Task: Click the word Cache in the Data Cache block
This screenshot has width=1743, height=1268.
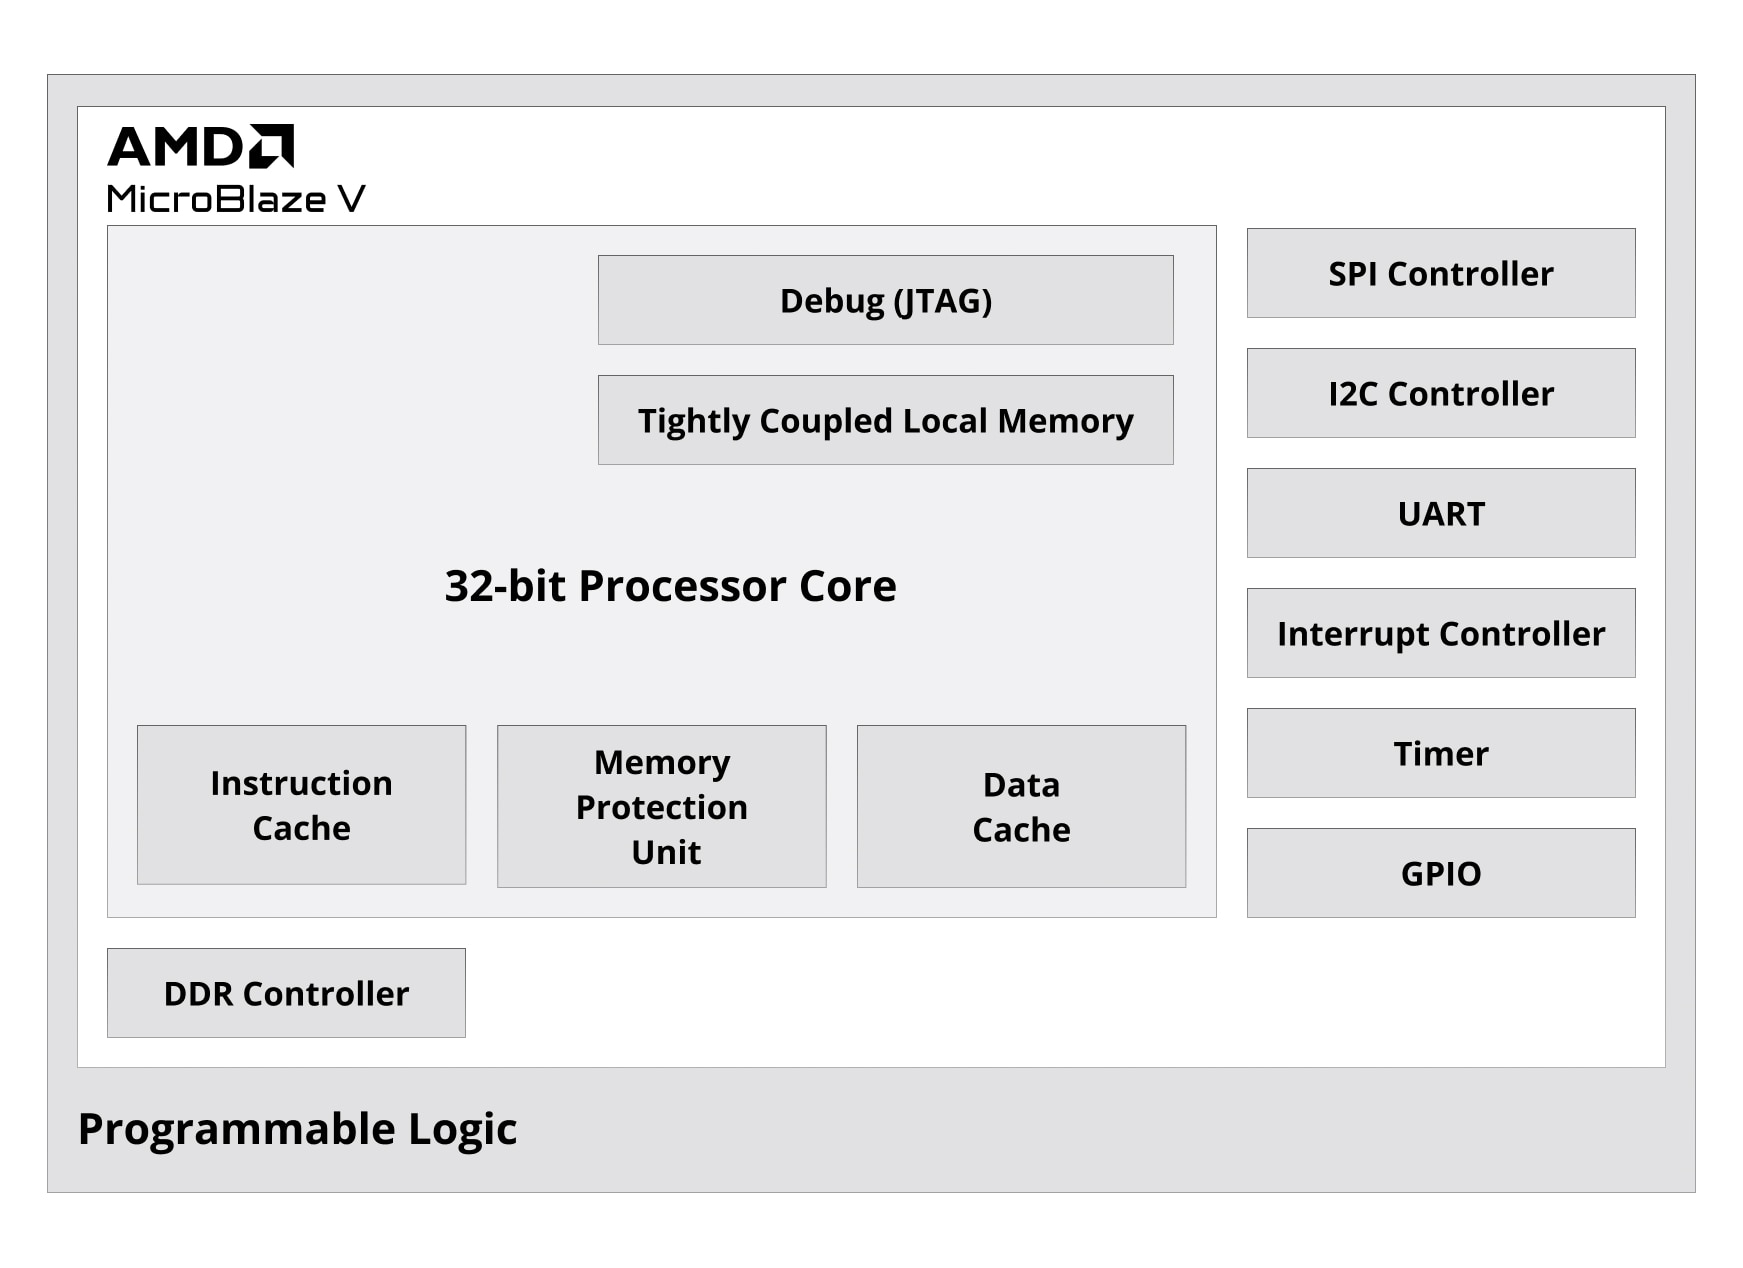Action: pyautogui.click(x=1021, y=830)
